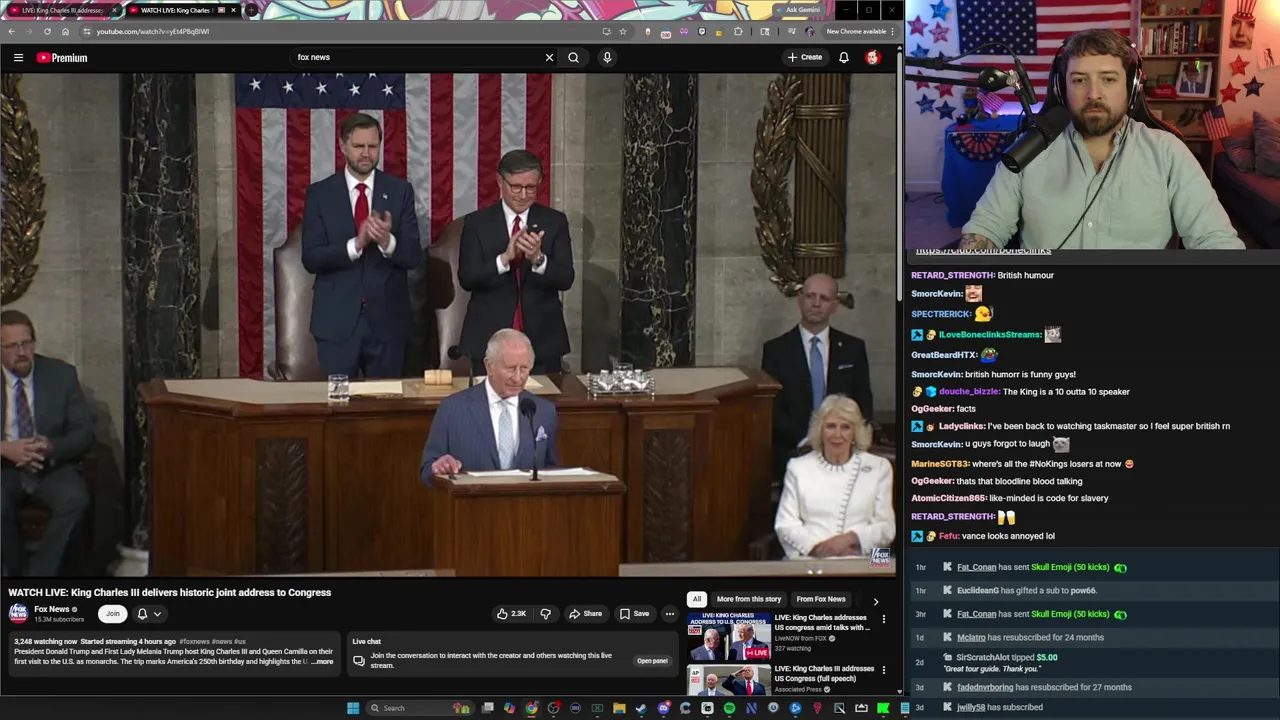
Task: Open File Explorer from taskbar
Action: [x=619, y=708]
